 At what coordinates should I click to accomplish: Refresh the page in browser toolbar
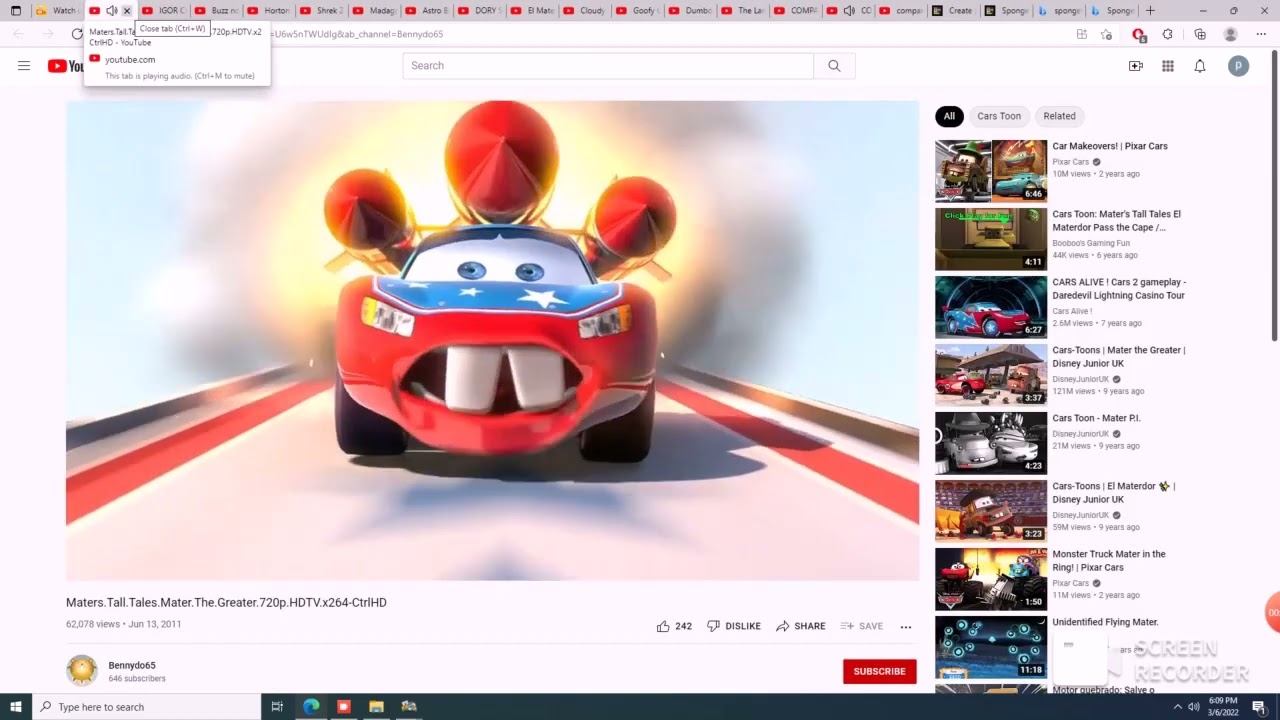[77, 34]
